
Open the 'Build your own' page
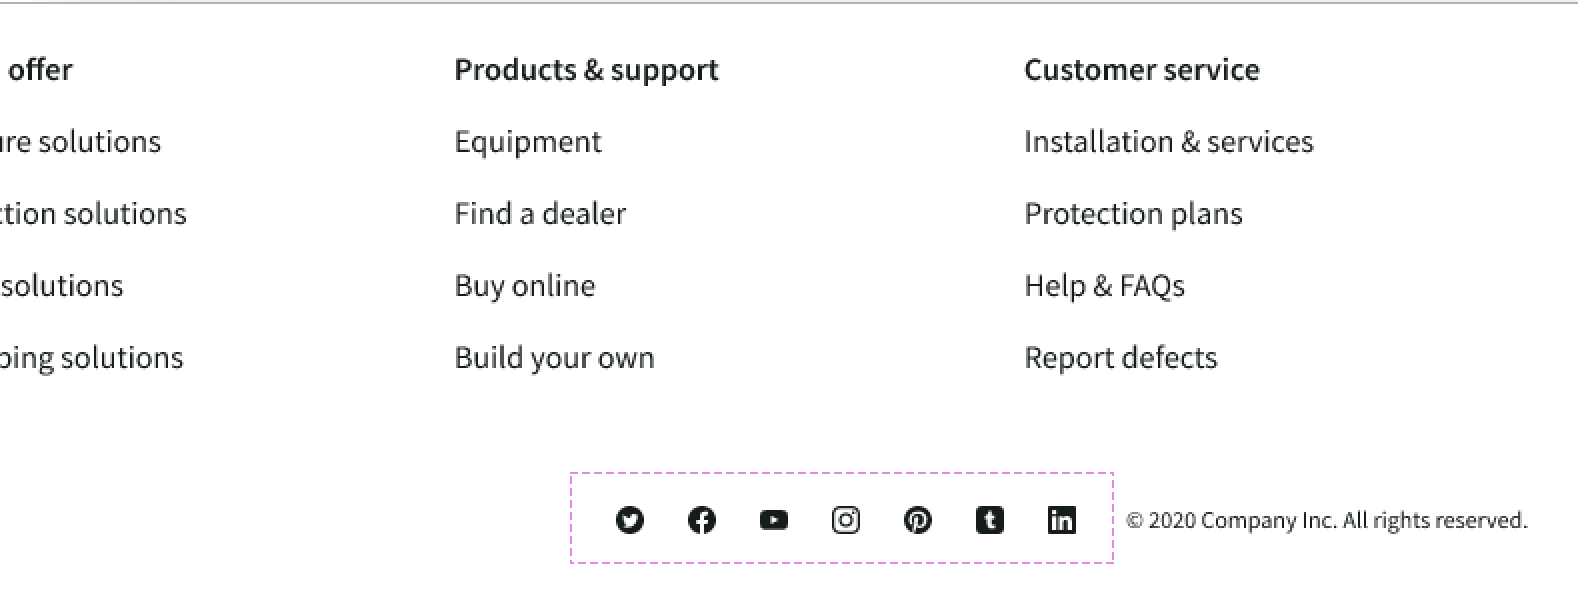point(554,357)
